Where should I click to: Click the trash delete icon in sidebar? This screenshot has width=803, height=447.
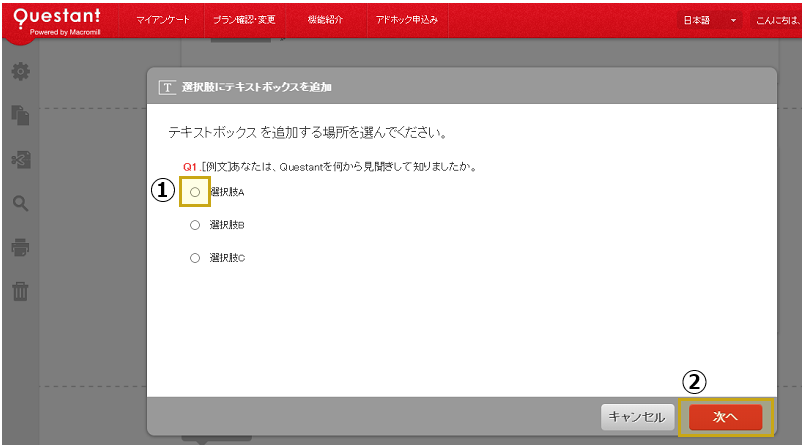(20, 291)
